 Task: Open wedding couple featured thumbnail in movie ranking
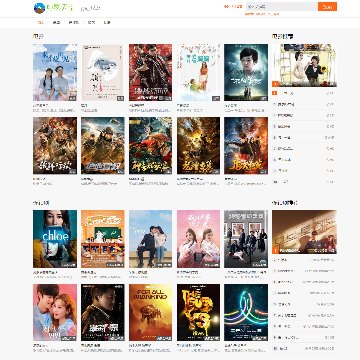click(304, 65)
